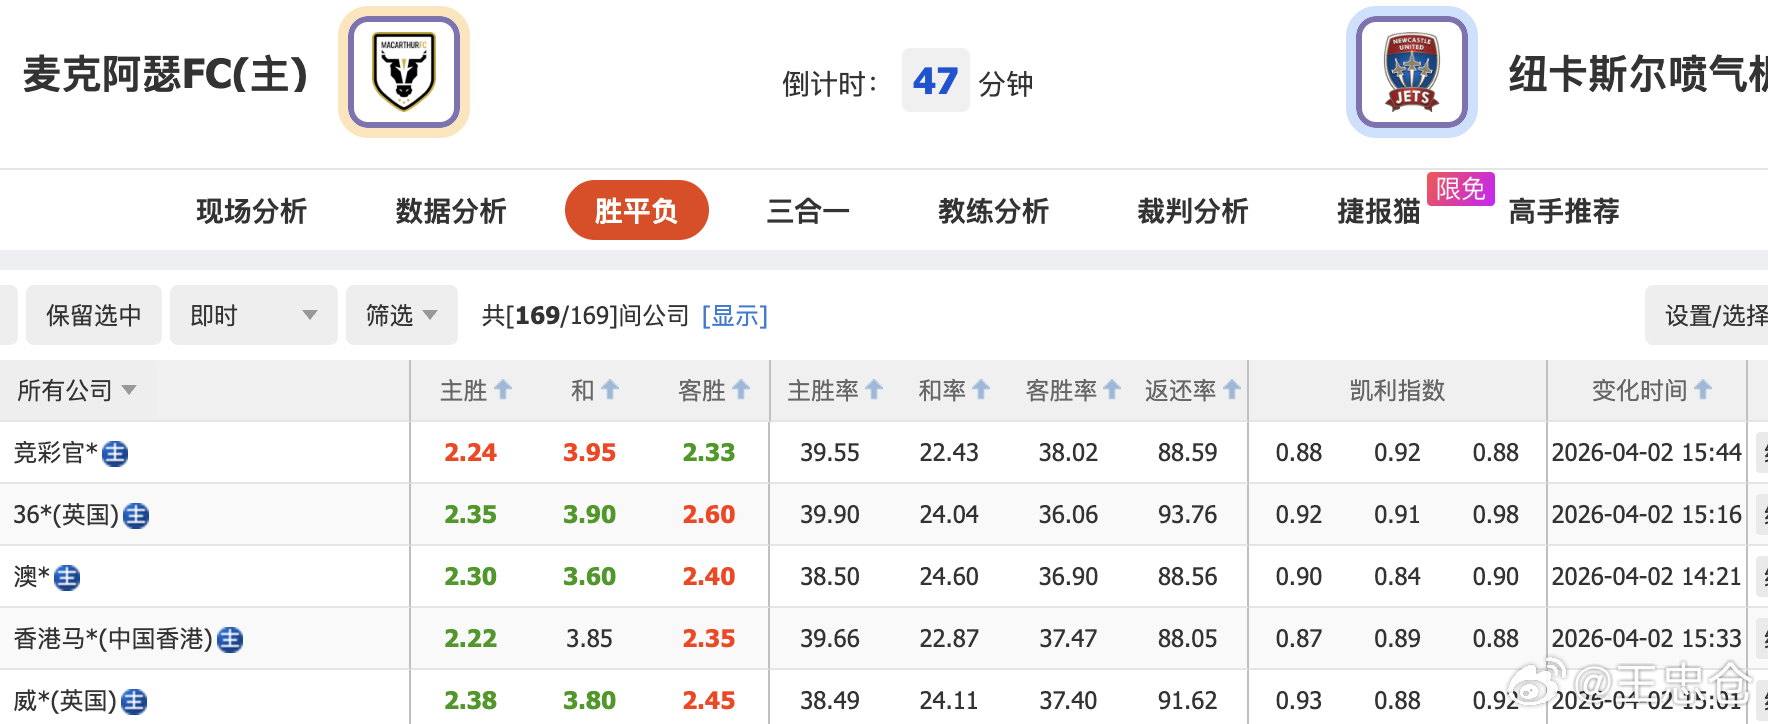
Task: Click the 纽卡斯尔喷气机 team name
Action: pyautogui.click(x=1638, y=74)
